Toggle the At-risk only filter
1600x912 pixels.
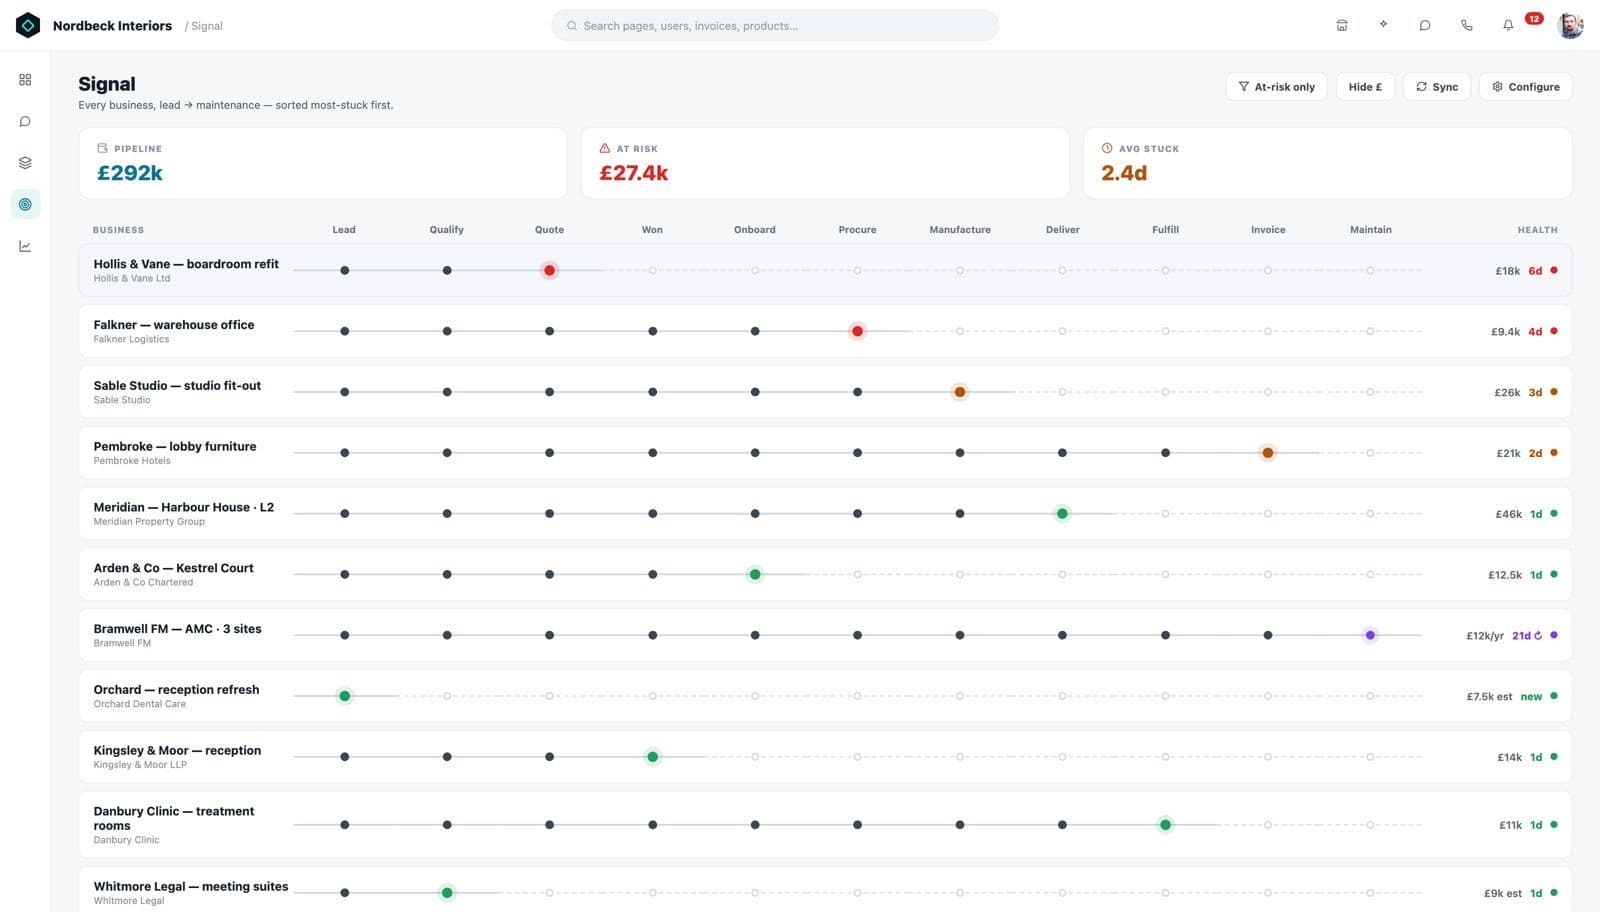point(1277,87)
